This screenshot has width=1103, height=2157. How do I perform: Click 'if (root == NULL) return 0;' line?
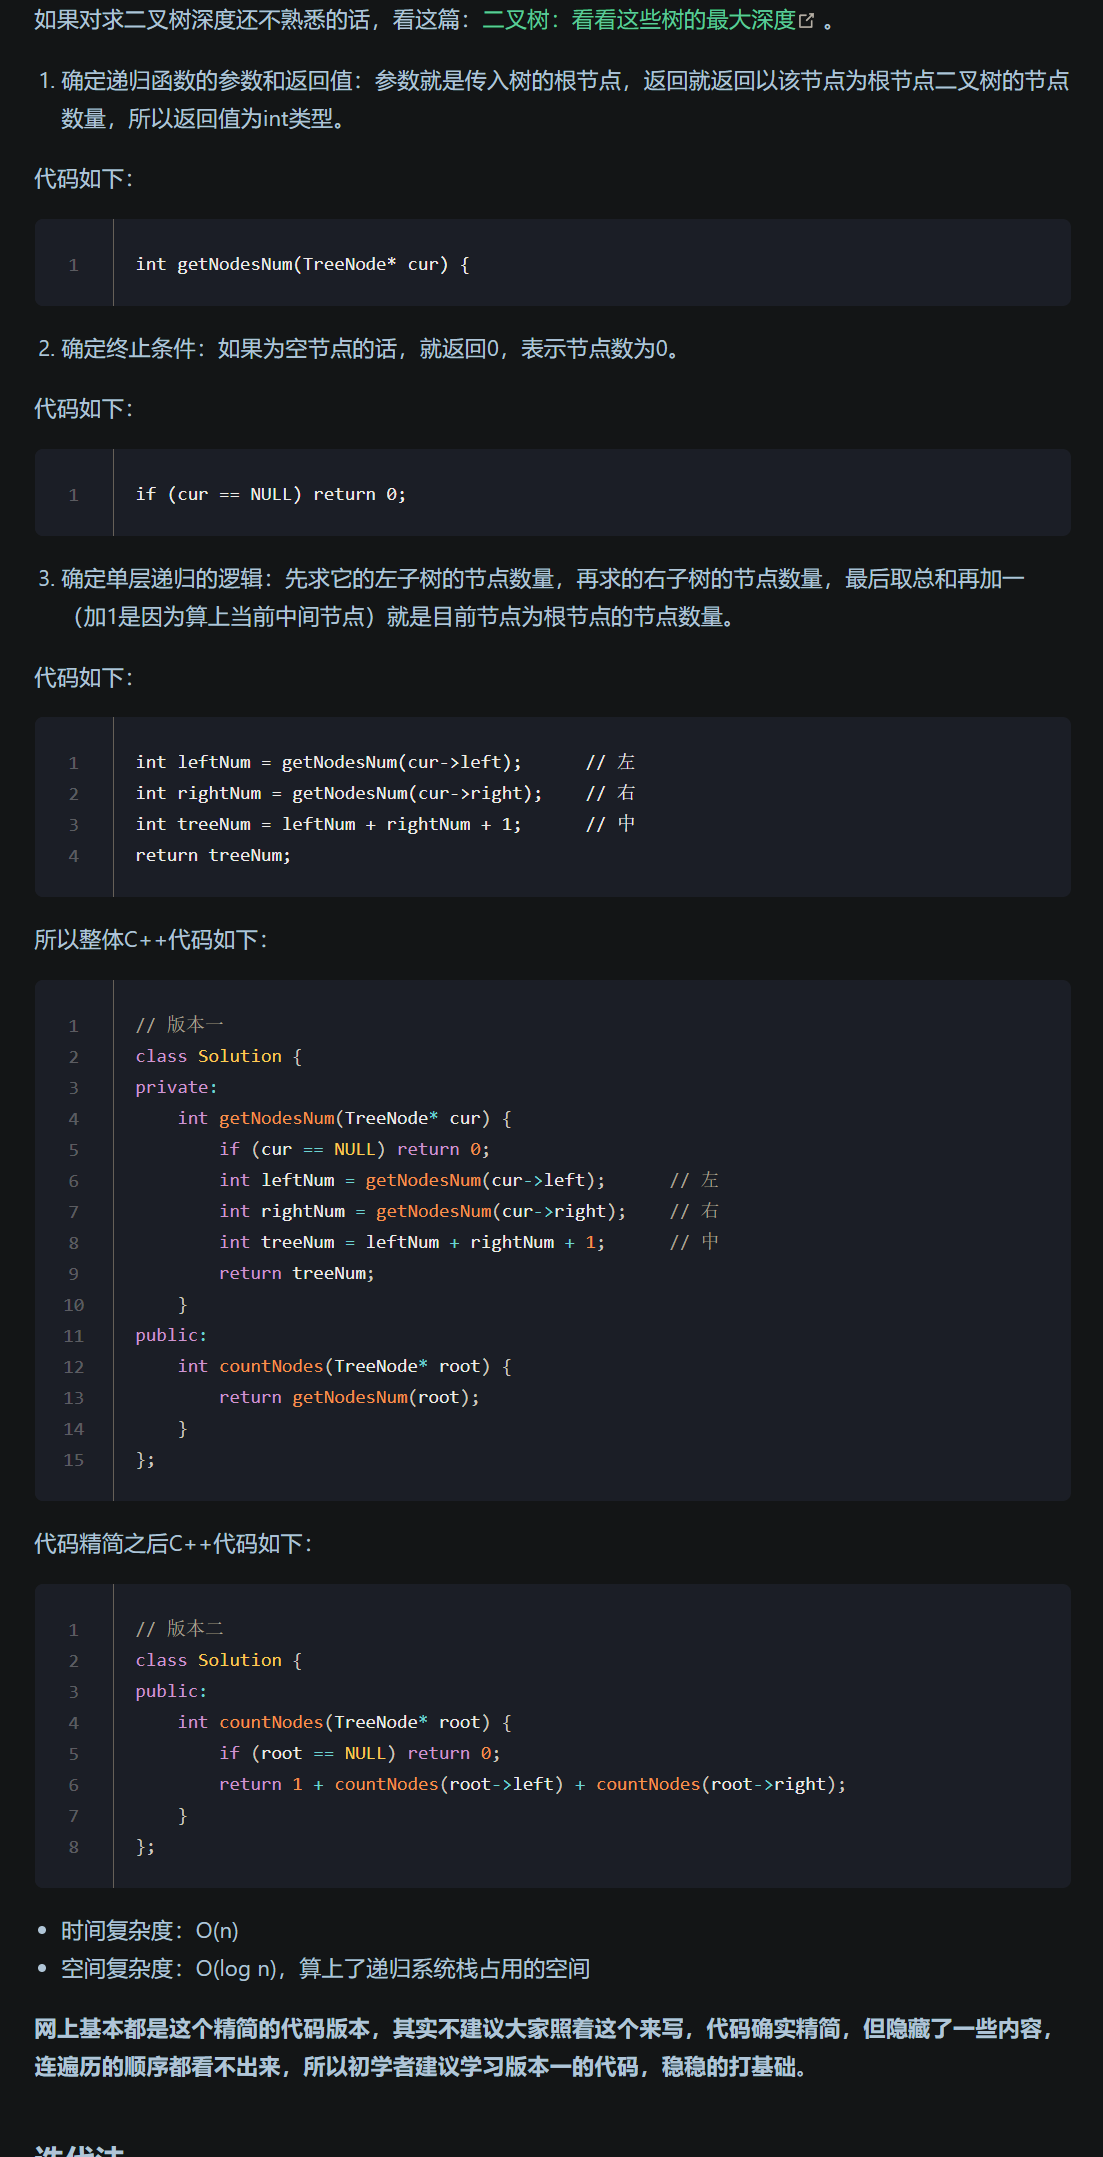360,1753
